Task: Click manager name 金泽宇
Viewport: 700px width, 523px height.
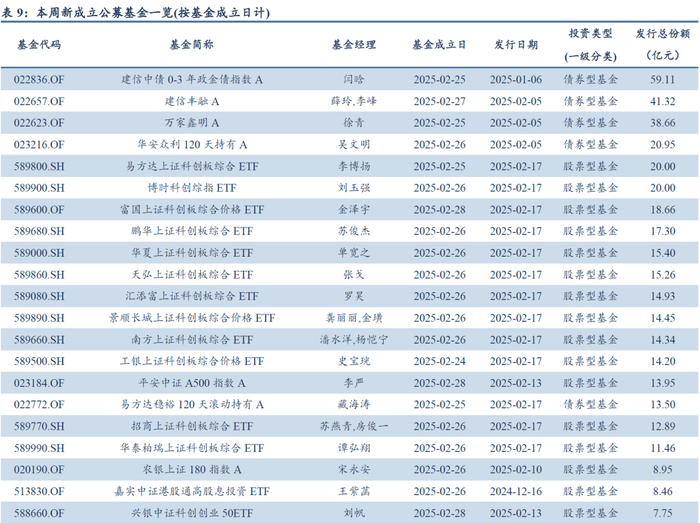Action: (354, 210)
